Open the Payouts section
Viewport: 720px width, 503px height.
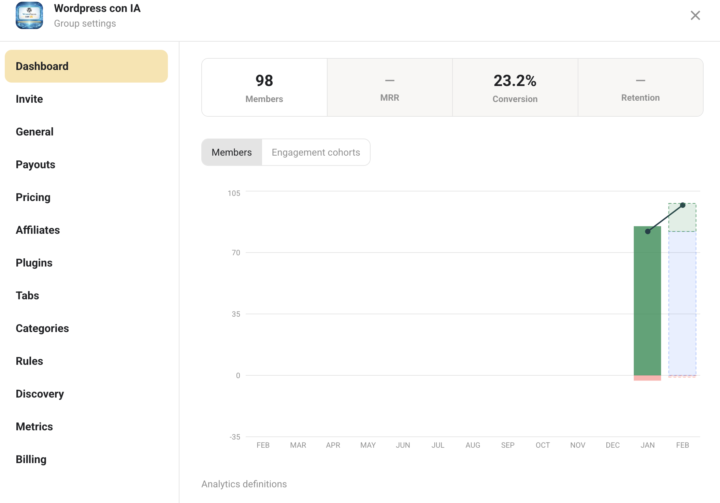pyautogui.click(x=35, y=165)
